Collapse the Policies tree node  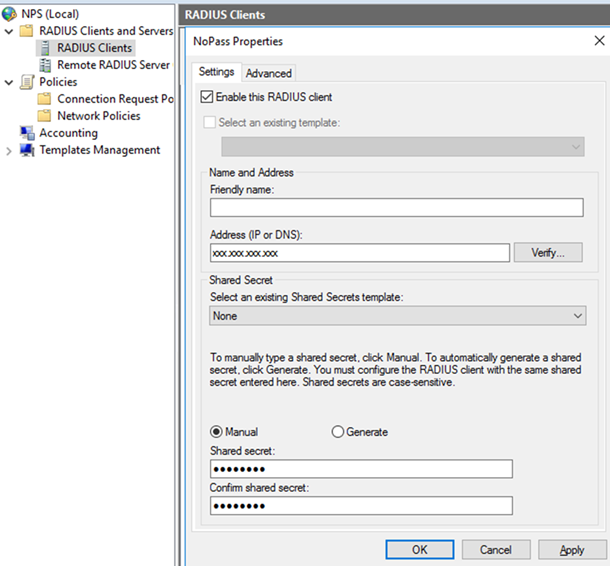click(9, 82)
